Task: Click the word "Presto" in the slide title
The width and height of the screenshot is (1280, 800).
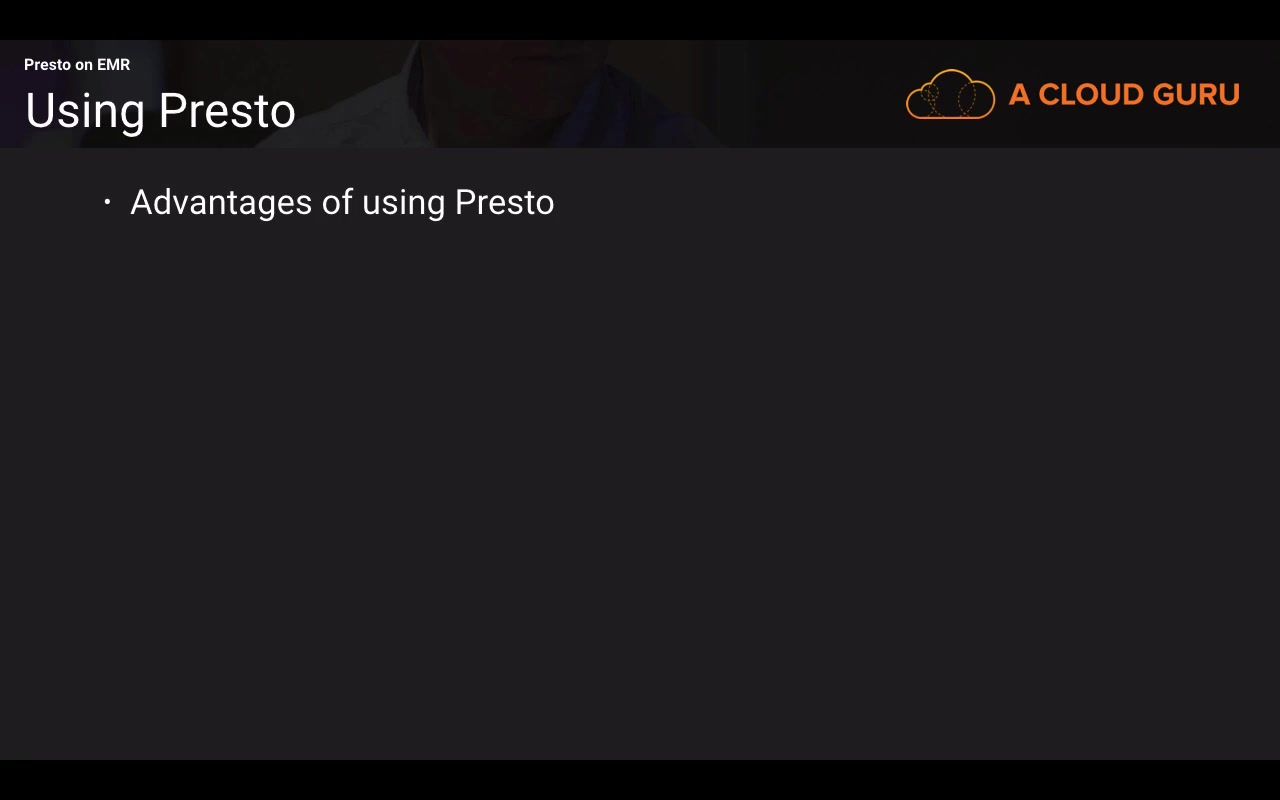Action: tap(227, 111)
